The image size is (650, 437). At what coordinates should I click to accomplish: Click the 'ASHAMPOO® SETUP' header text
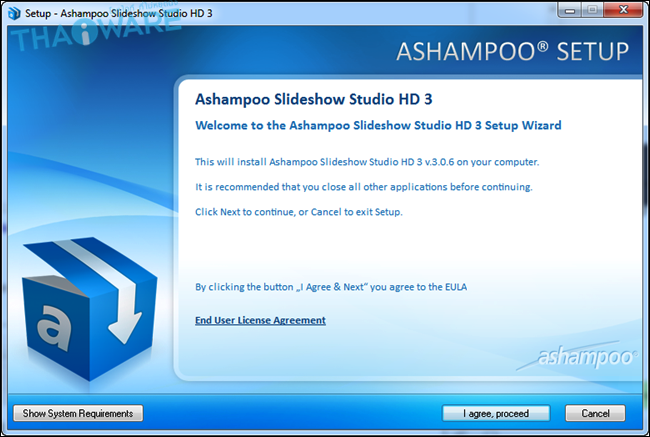(x=512, y=52)
